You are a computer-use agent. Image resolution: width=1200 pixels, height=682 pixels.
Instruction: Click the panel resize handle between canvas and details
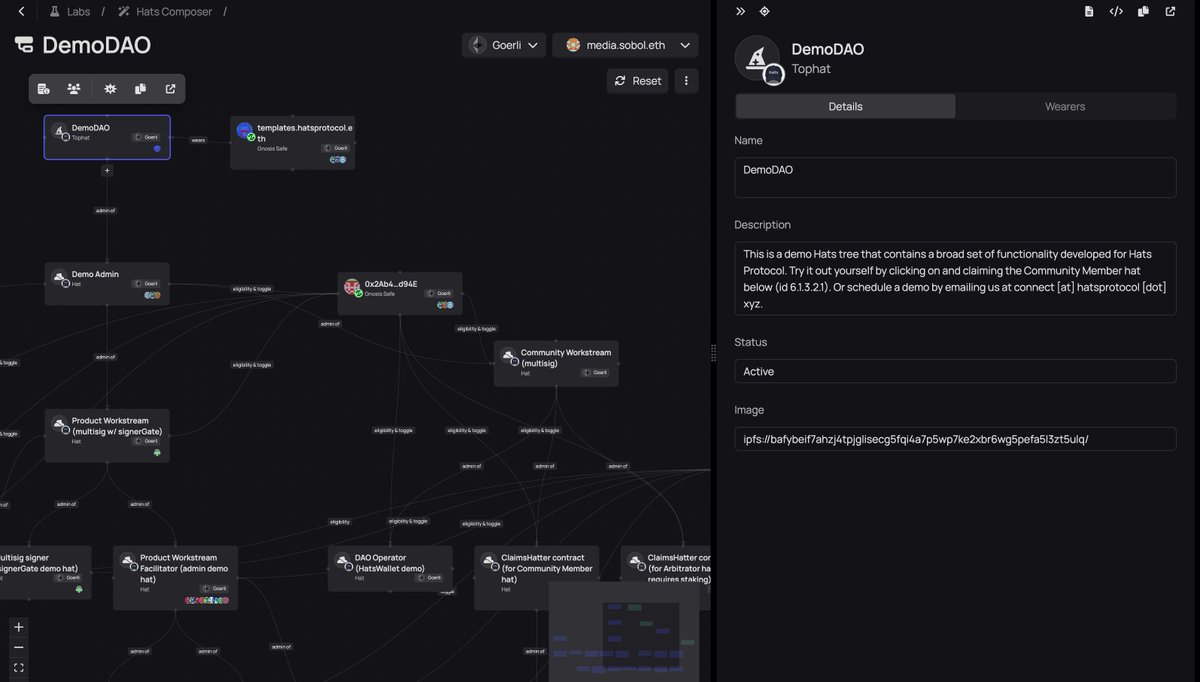pyautogui.click(x=713, y=352)
